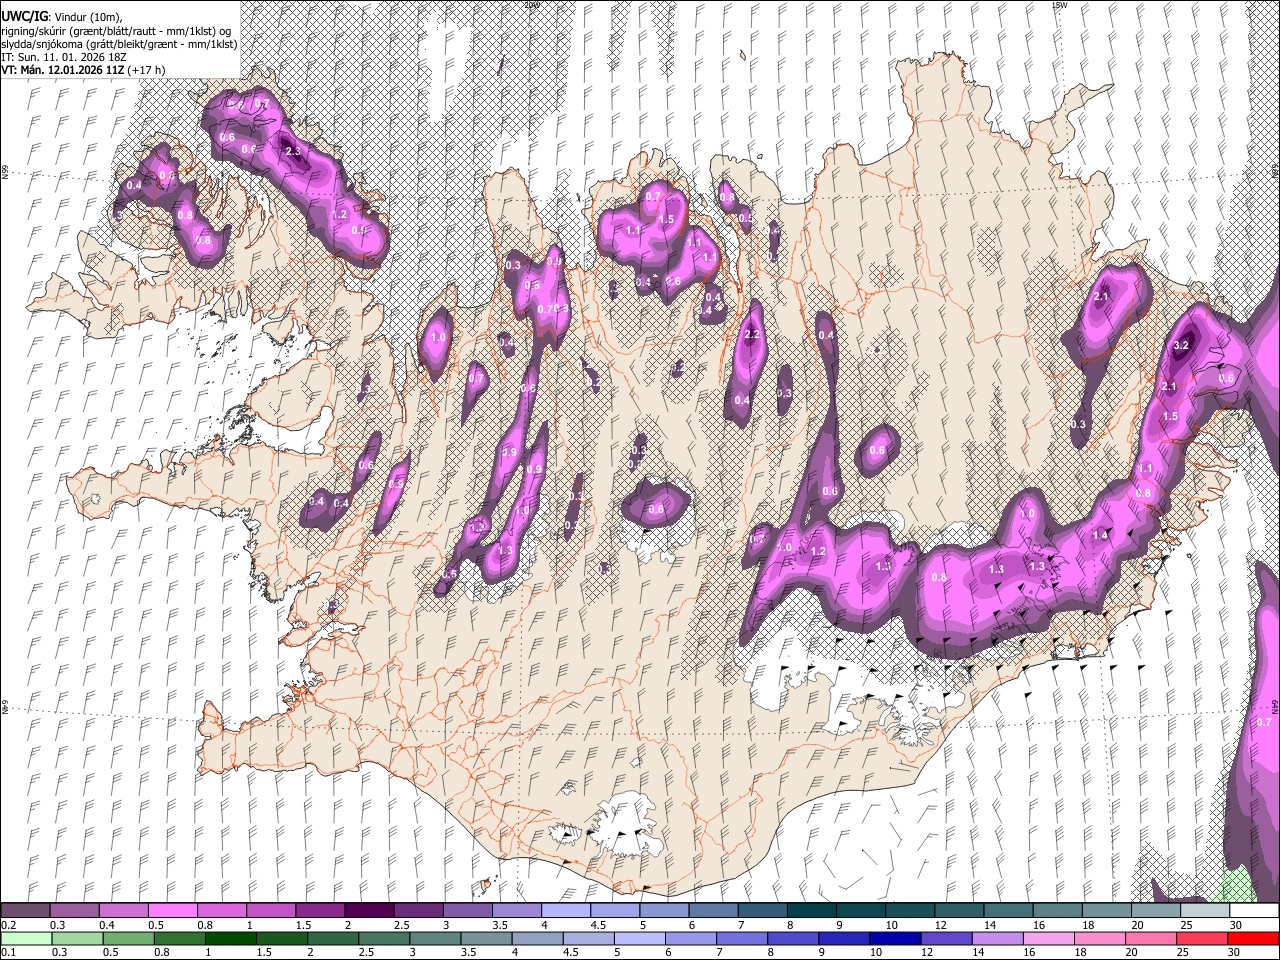Click the bright red rain swatch at 30
This screenshot has height=960, width=1280.
(x=1254, y=938)
